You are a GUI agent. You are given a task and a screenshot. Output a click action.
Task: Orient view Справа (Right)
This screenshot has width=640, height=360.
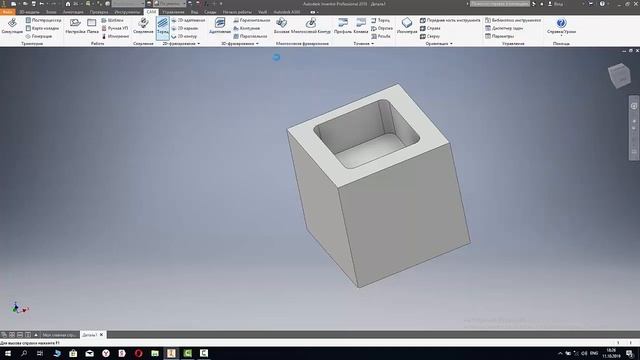tap(430, 28)
